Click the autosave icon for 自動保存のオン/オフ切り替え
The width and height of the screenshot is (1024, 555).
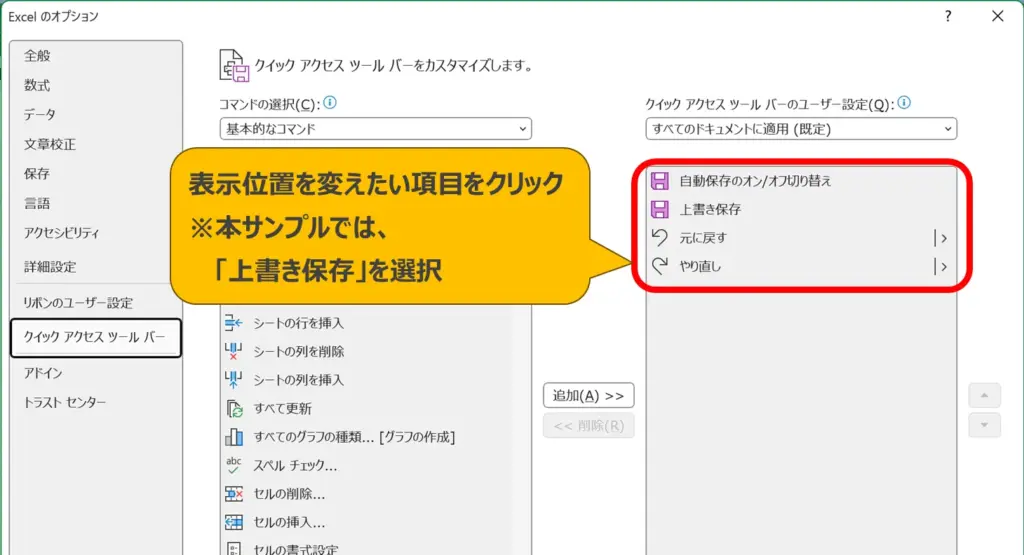659,181
